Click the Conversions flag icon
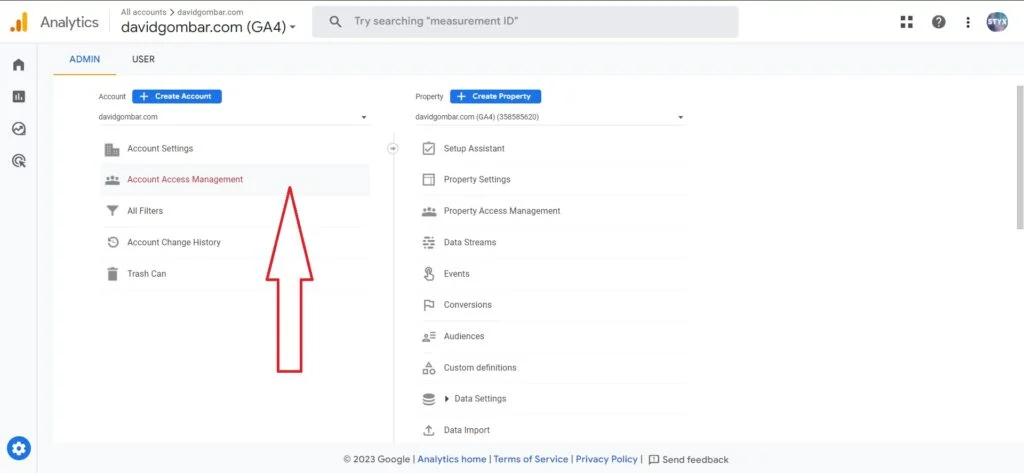 pyautogui.click(x=428, y=305)
